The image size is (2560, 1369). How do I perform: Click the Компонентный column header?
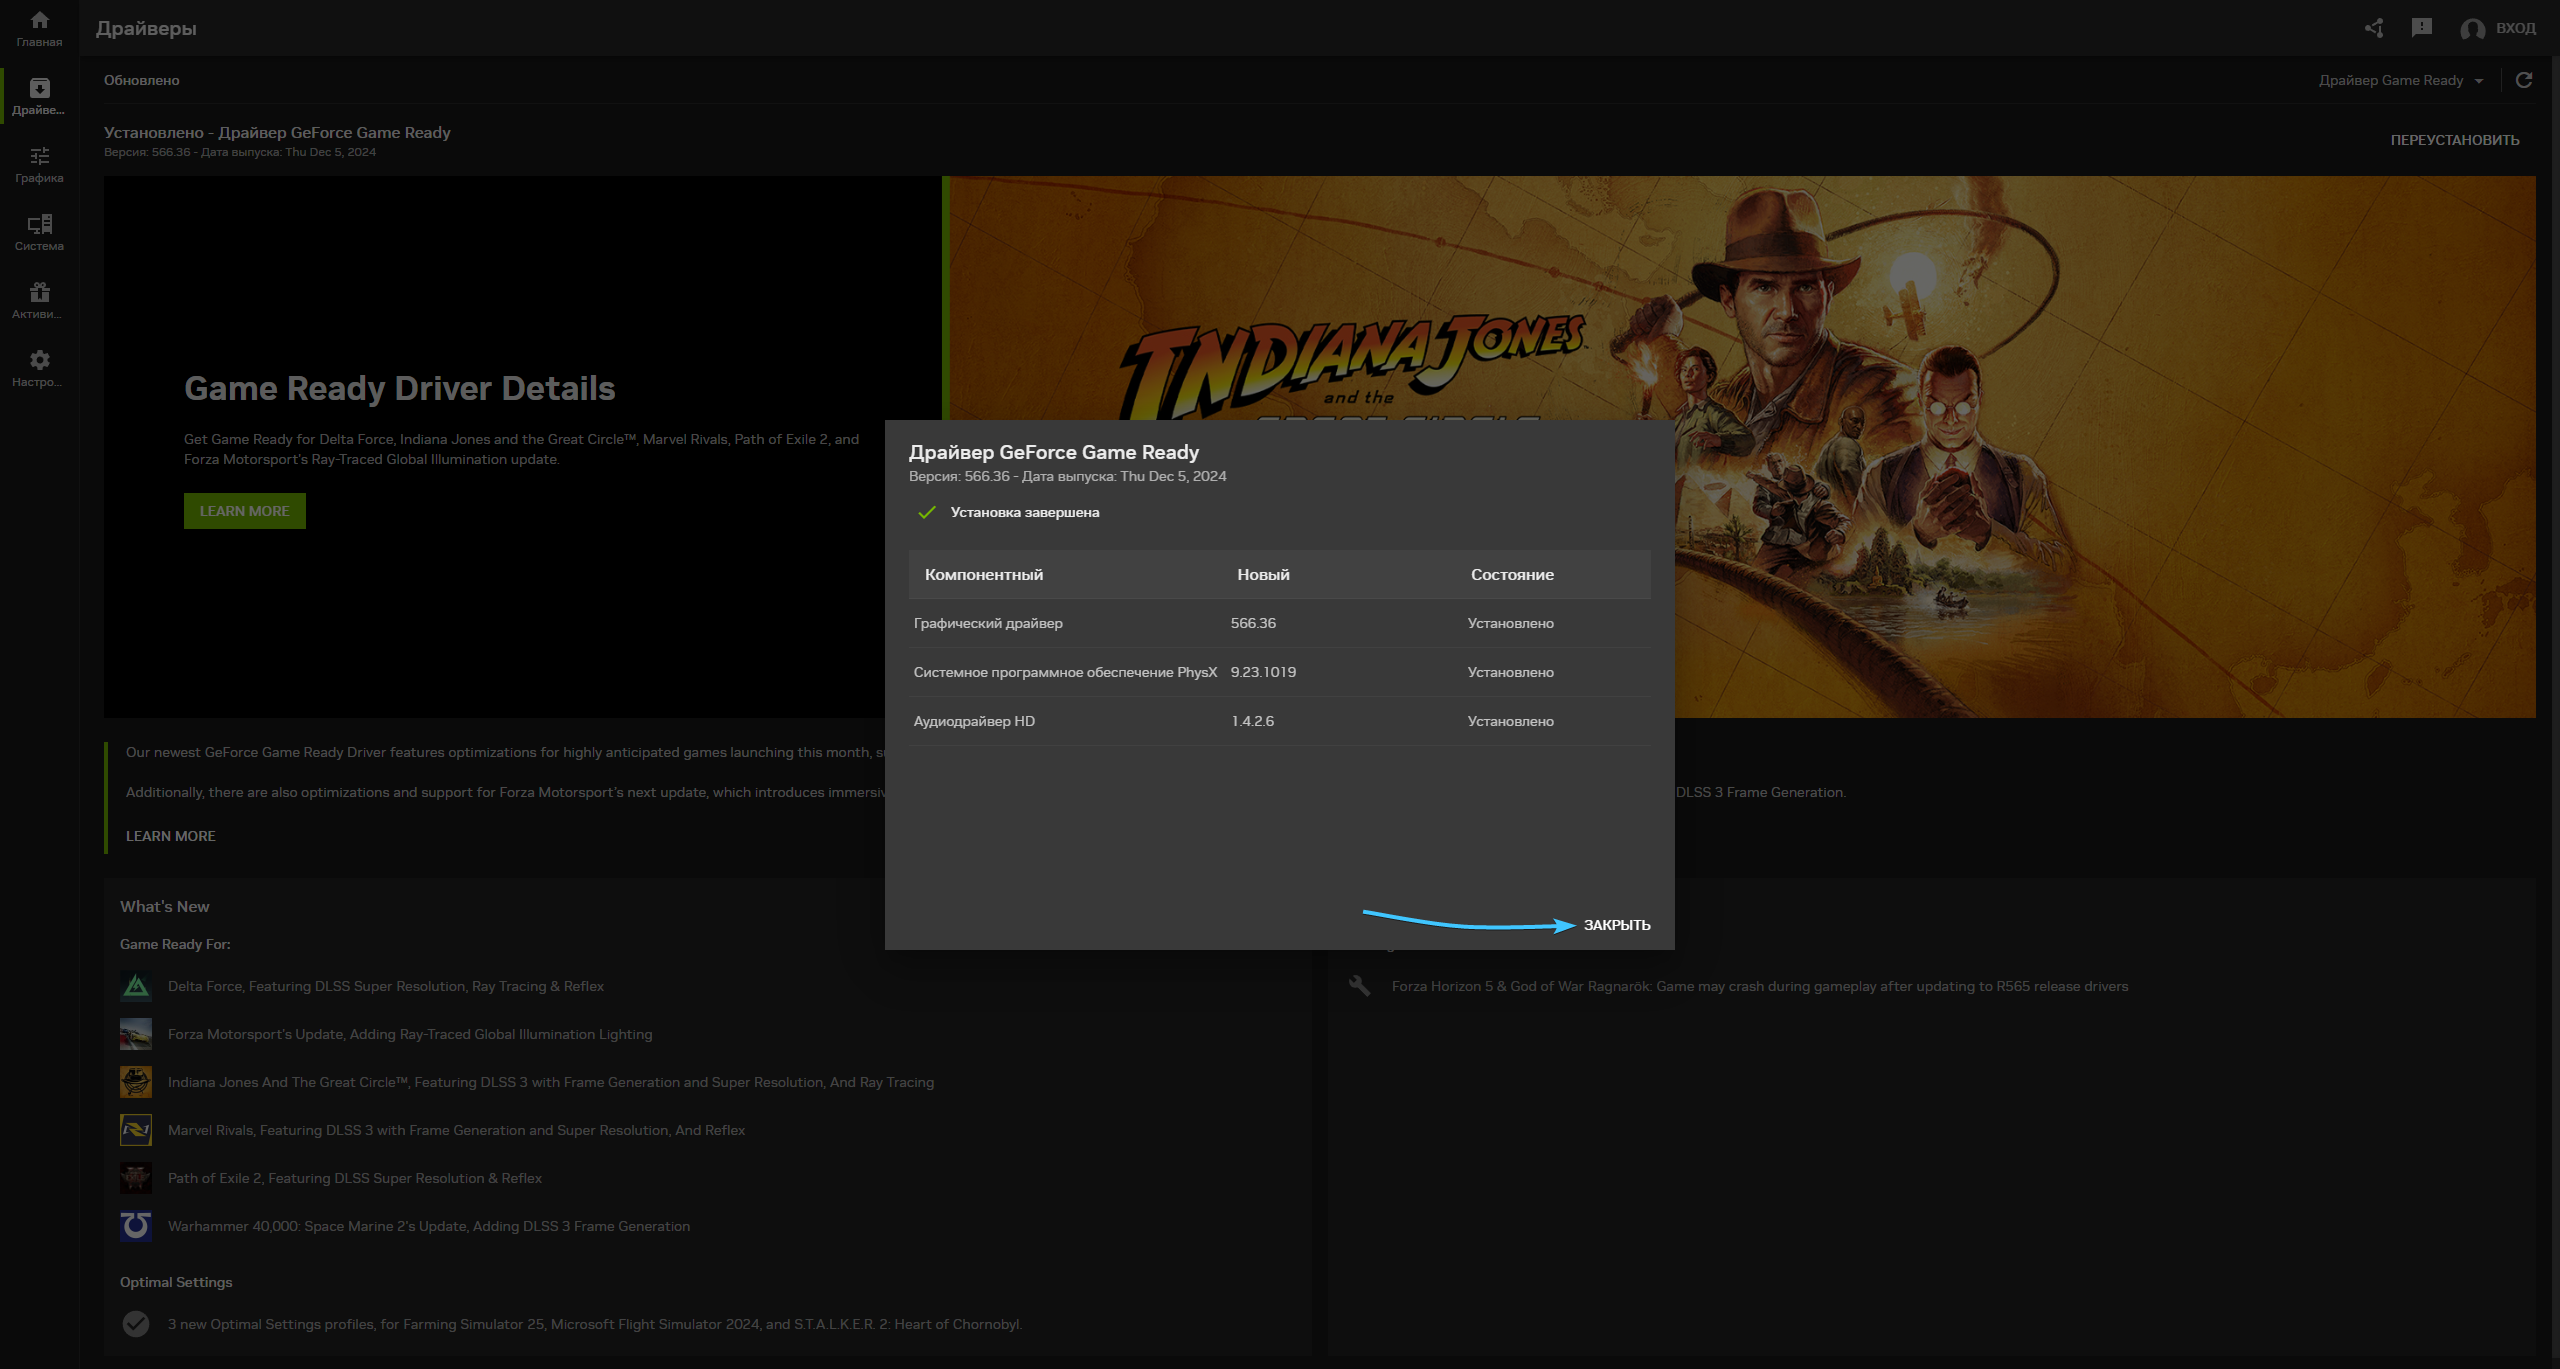pos(984,575)
